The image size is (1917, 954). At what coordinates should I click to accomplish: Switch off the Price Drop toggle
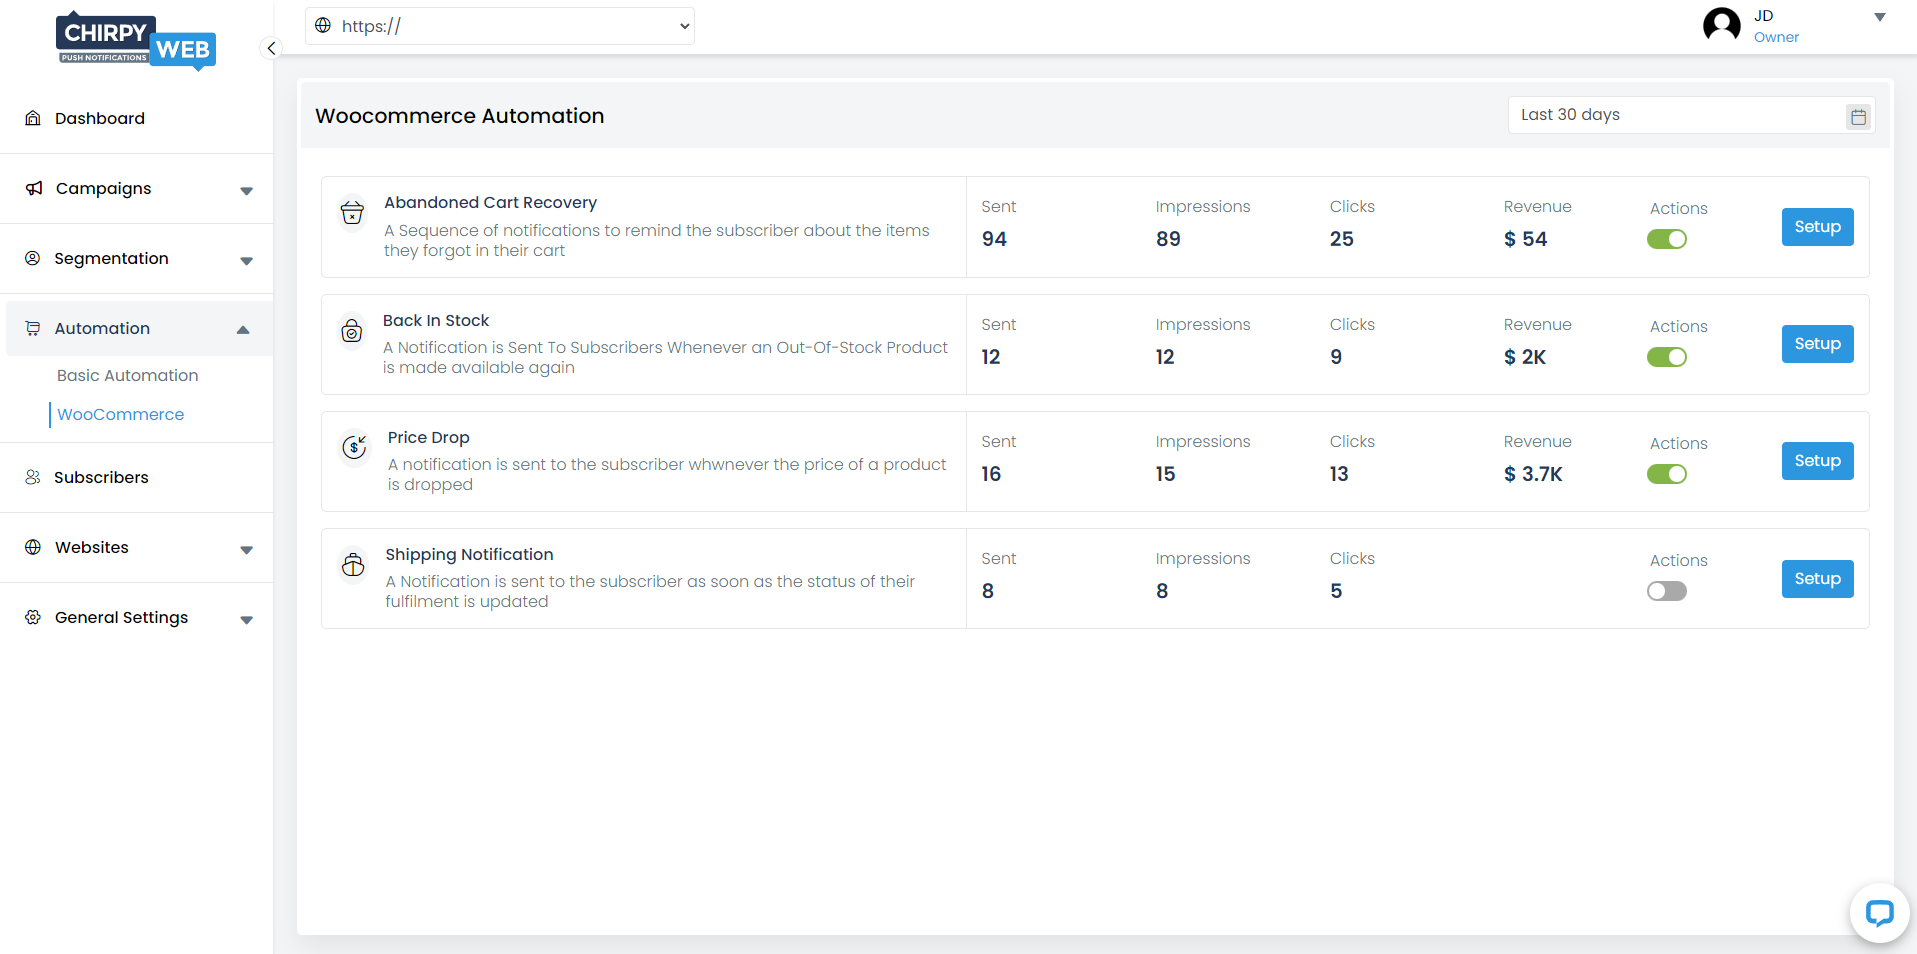click(1667, 474)
